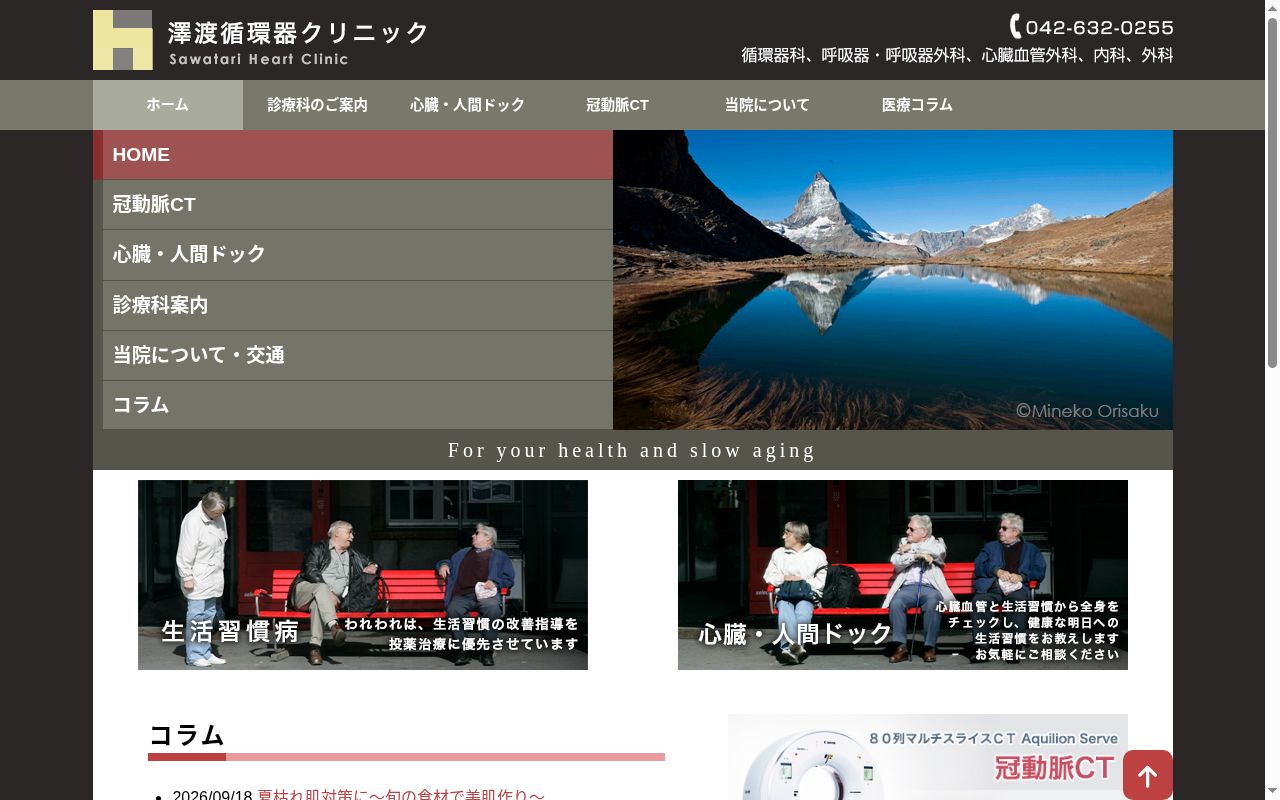Open the 生活習慣病 banner image
Viewport: 1280px width, 800px height.
pos(363,575)
